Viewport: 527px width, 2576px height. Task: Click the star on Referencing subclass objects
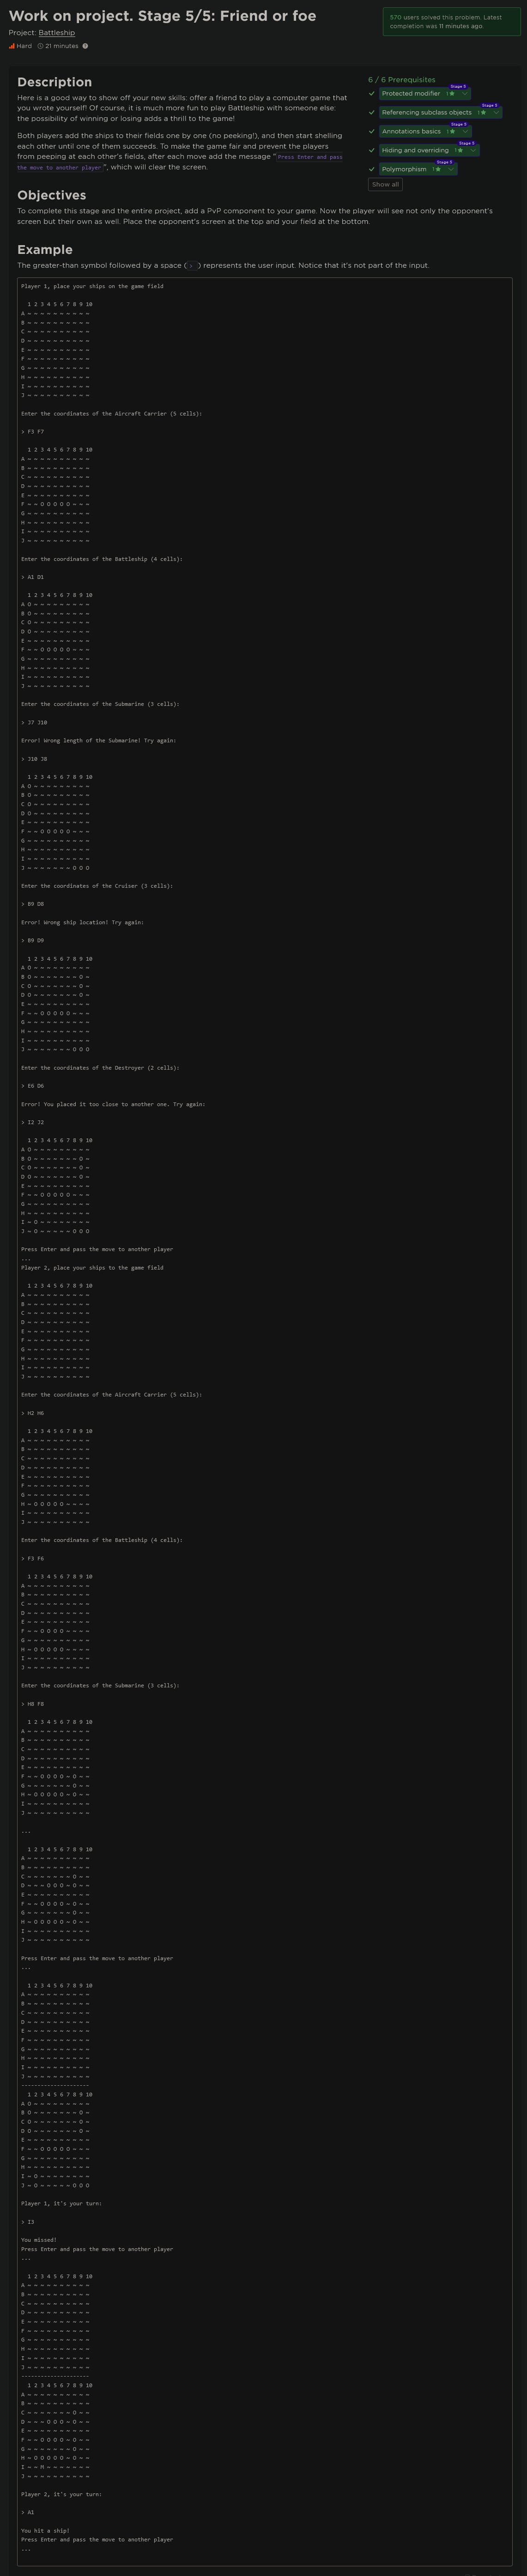(483, 113)
